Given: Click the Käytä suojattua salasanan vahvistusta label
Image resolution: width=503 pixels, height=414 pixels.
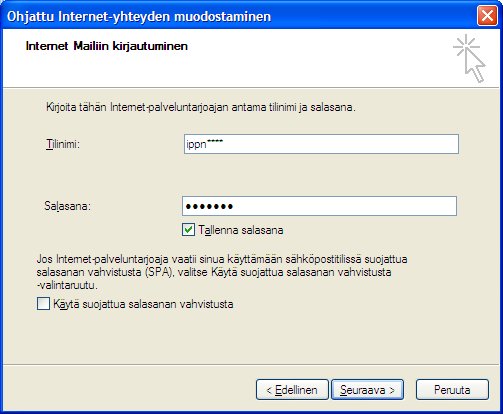Looking at the screenshot, I should (143, 304).
